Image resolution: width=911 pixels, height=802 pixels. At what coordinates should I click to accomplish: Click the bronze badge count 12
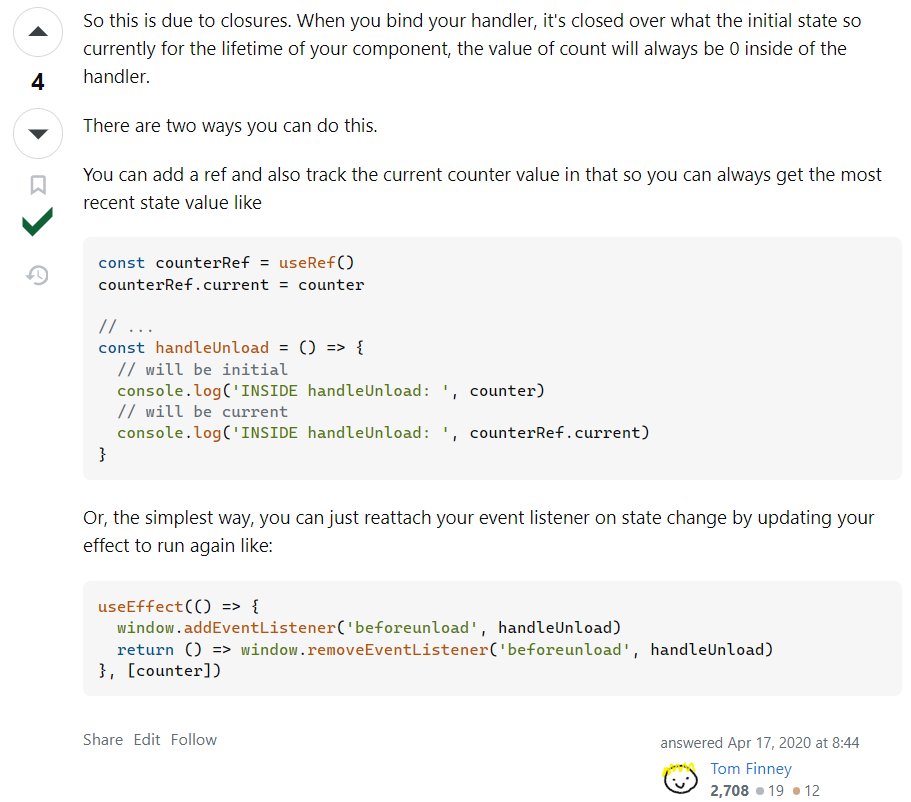pos(812,790)
